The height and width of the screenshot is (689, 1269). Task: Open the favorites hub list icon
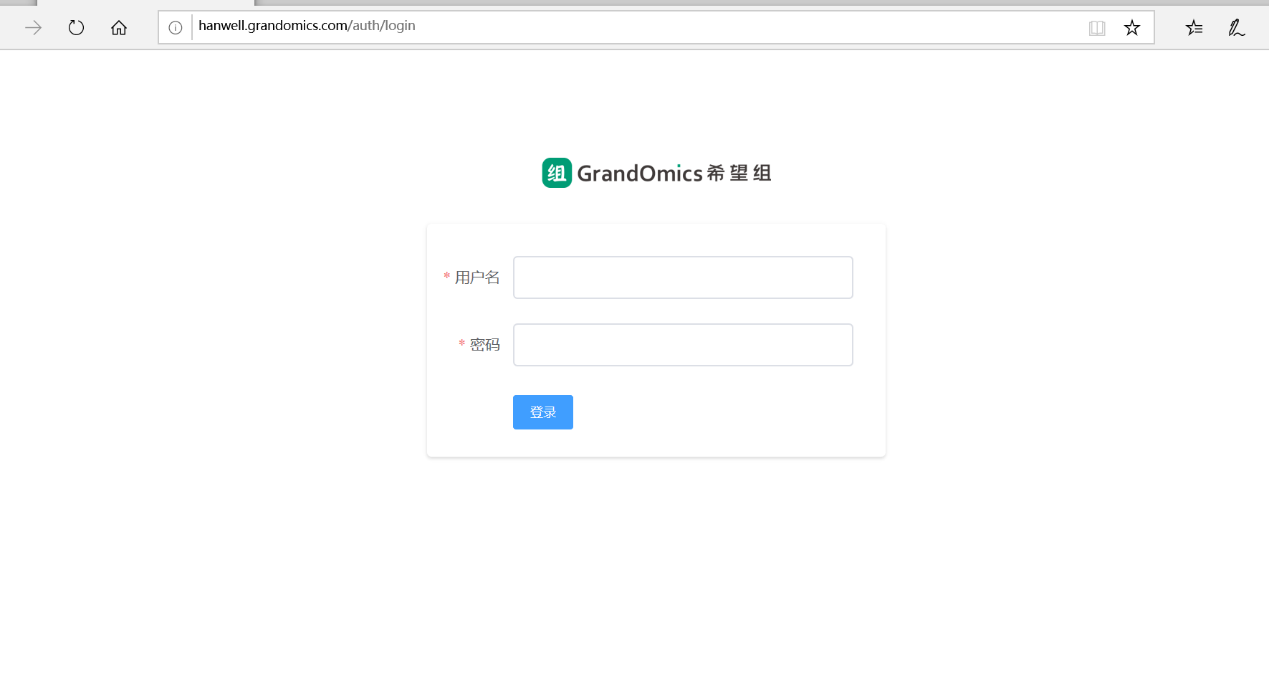click(x=1194, y=28)
